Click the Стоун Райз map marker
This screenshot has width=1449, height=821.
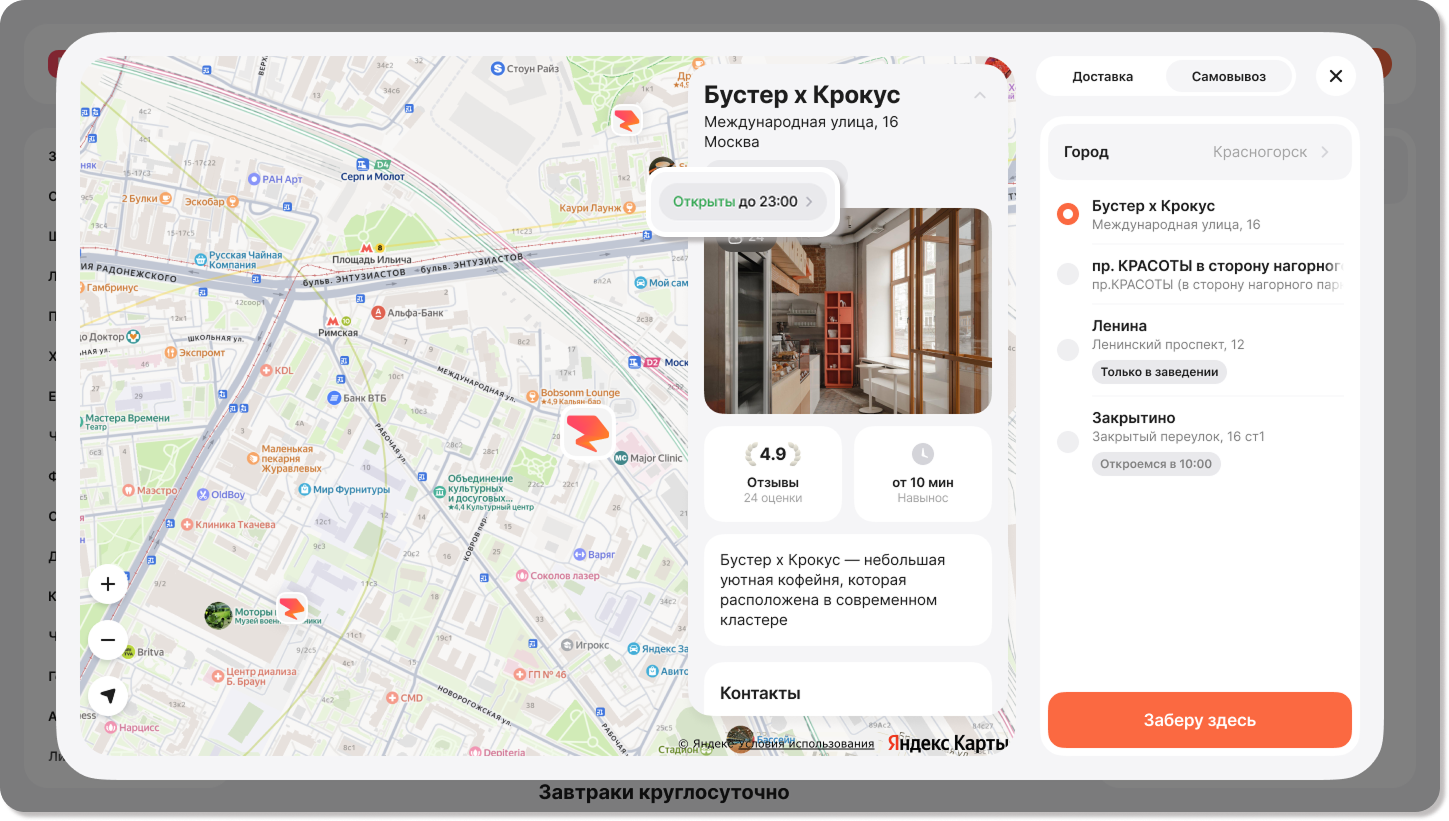click(x=498, y=69)
